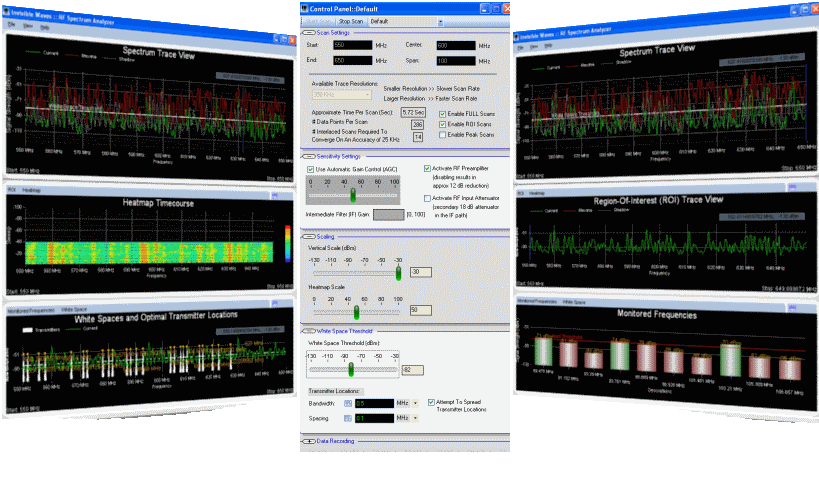Click the Center frequency input field
This screenshot has width=819, height=484.
(456, 45)
